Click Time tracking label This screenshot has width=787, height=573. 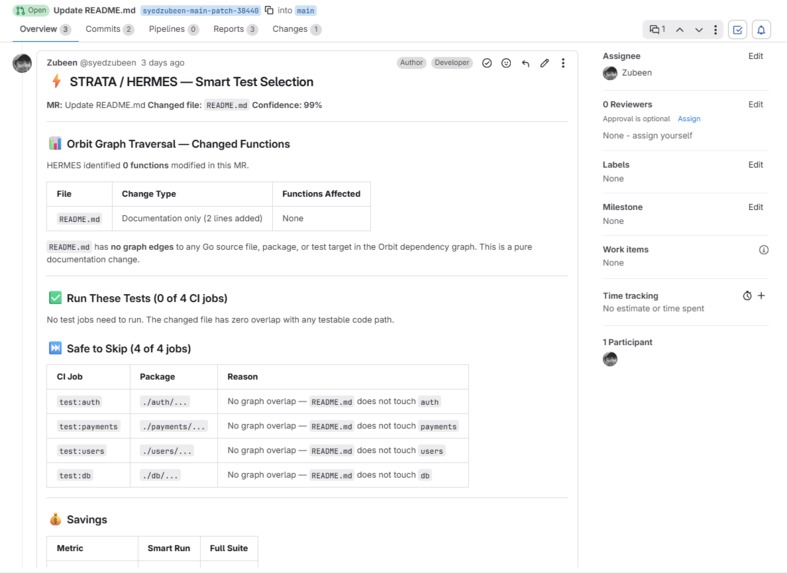pos(630,296)
